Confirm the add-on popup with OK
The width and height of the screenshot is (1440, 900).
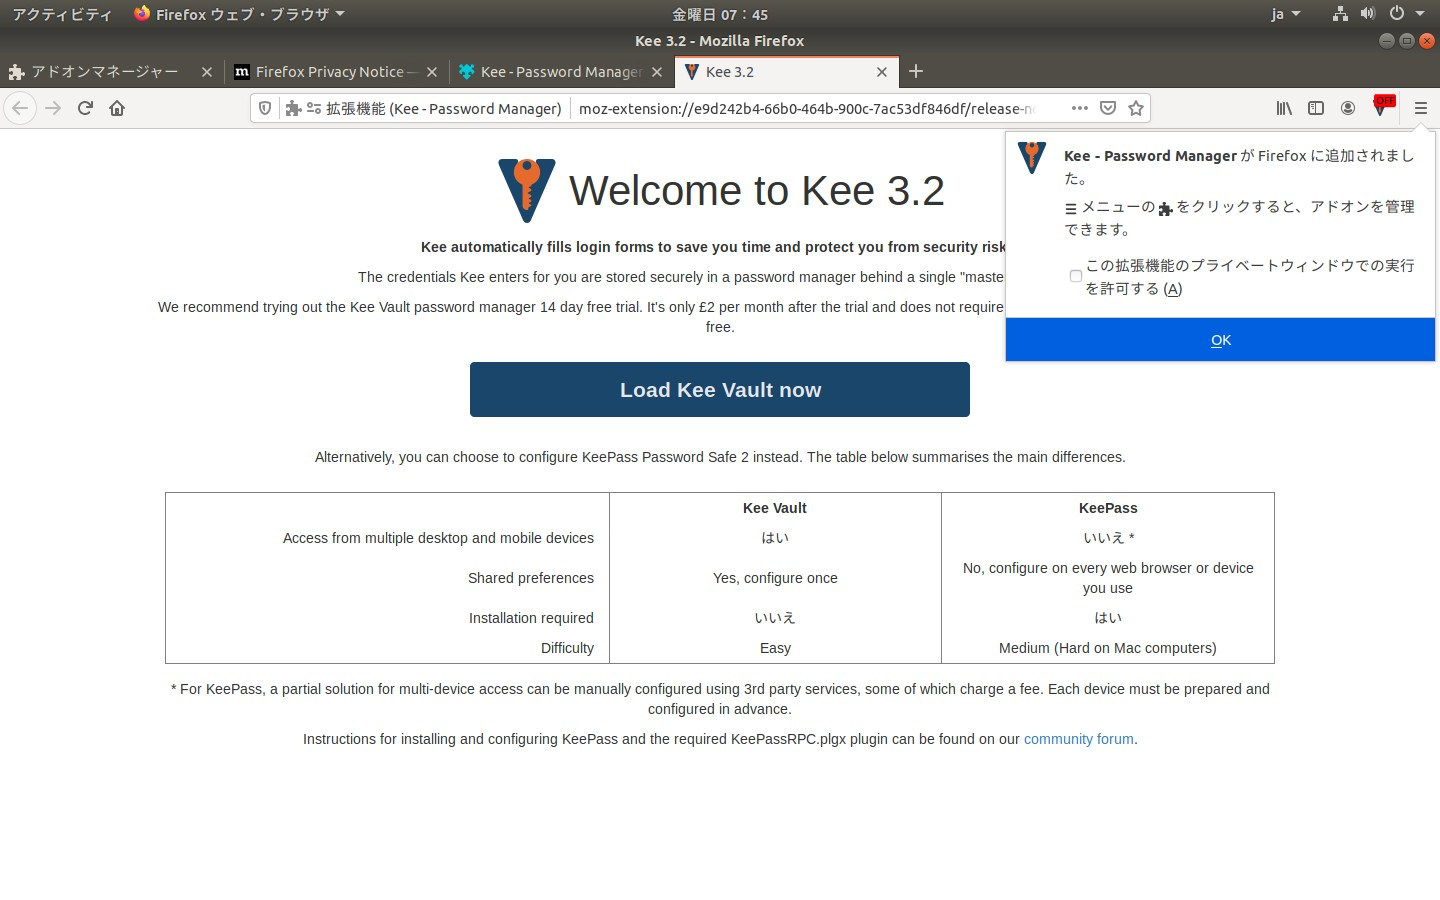tap(1220, 340)
